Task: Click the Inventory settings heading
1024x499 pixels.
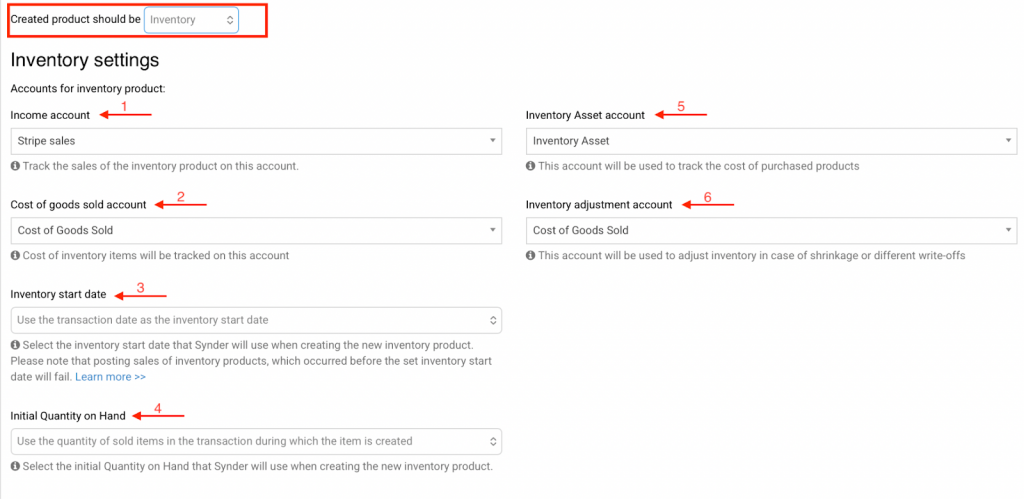Action: coord(85,60)
